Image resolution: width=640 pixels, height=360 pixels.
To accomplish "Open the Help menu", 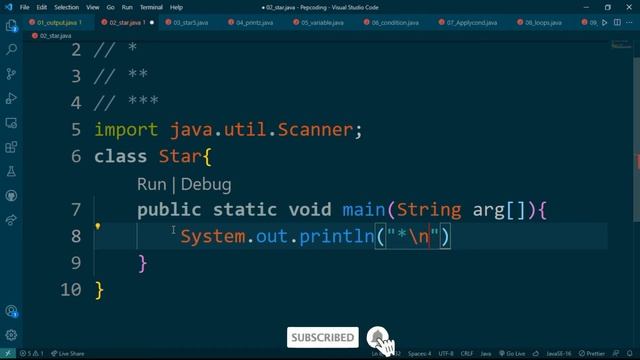I will click(176, 7).
